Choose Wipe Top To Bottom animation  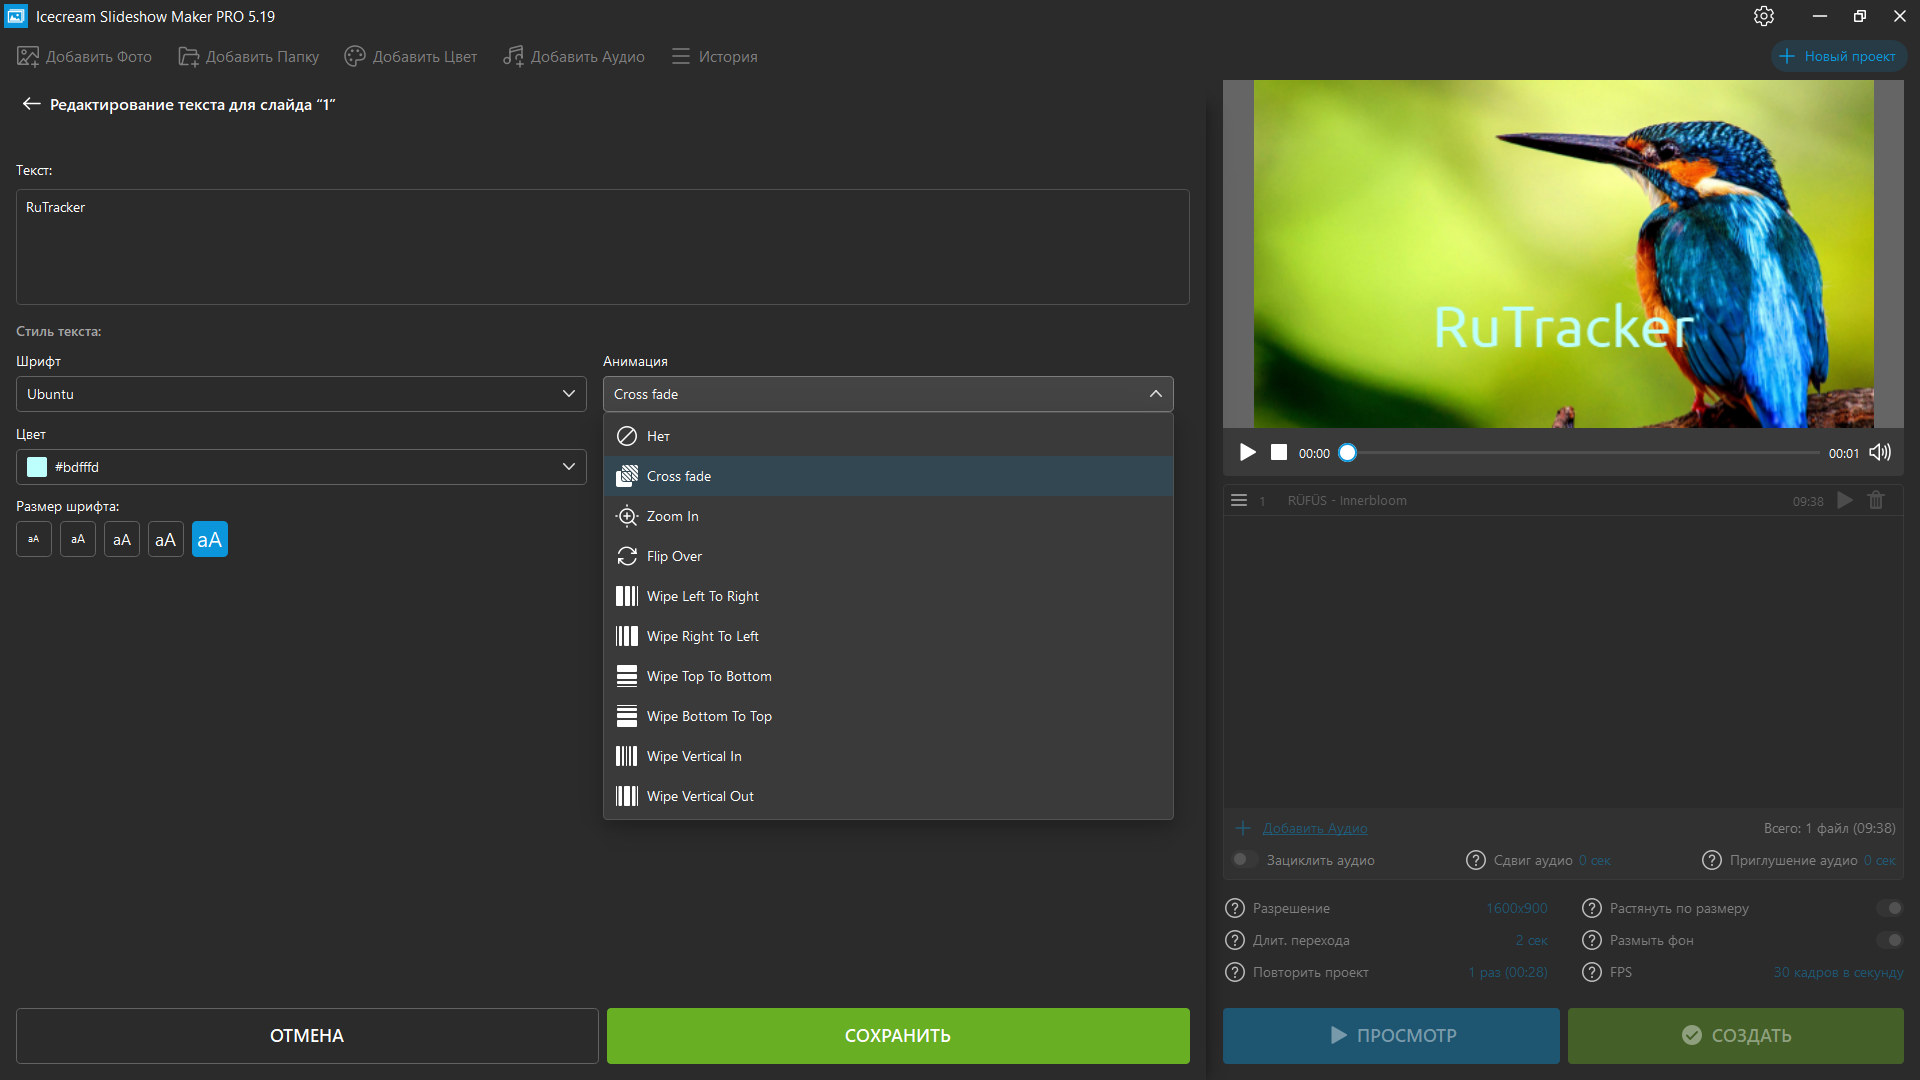[x=888, y=676]
